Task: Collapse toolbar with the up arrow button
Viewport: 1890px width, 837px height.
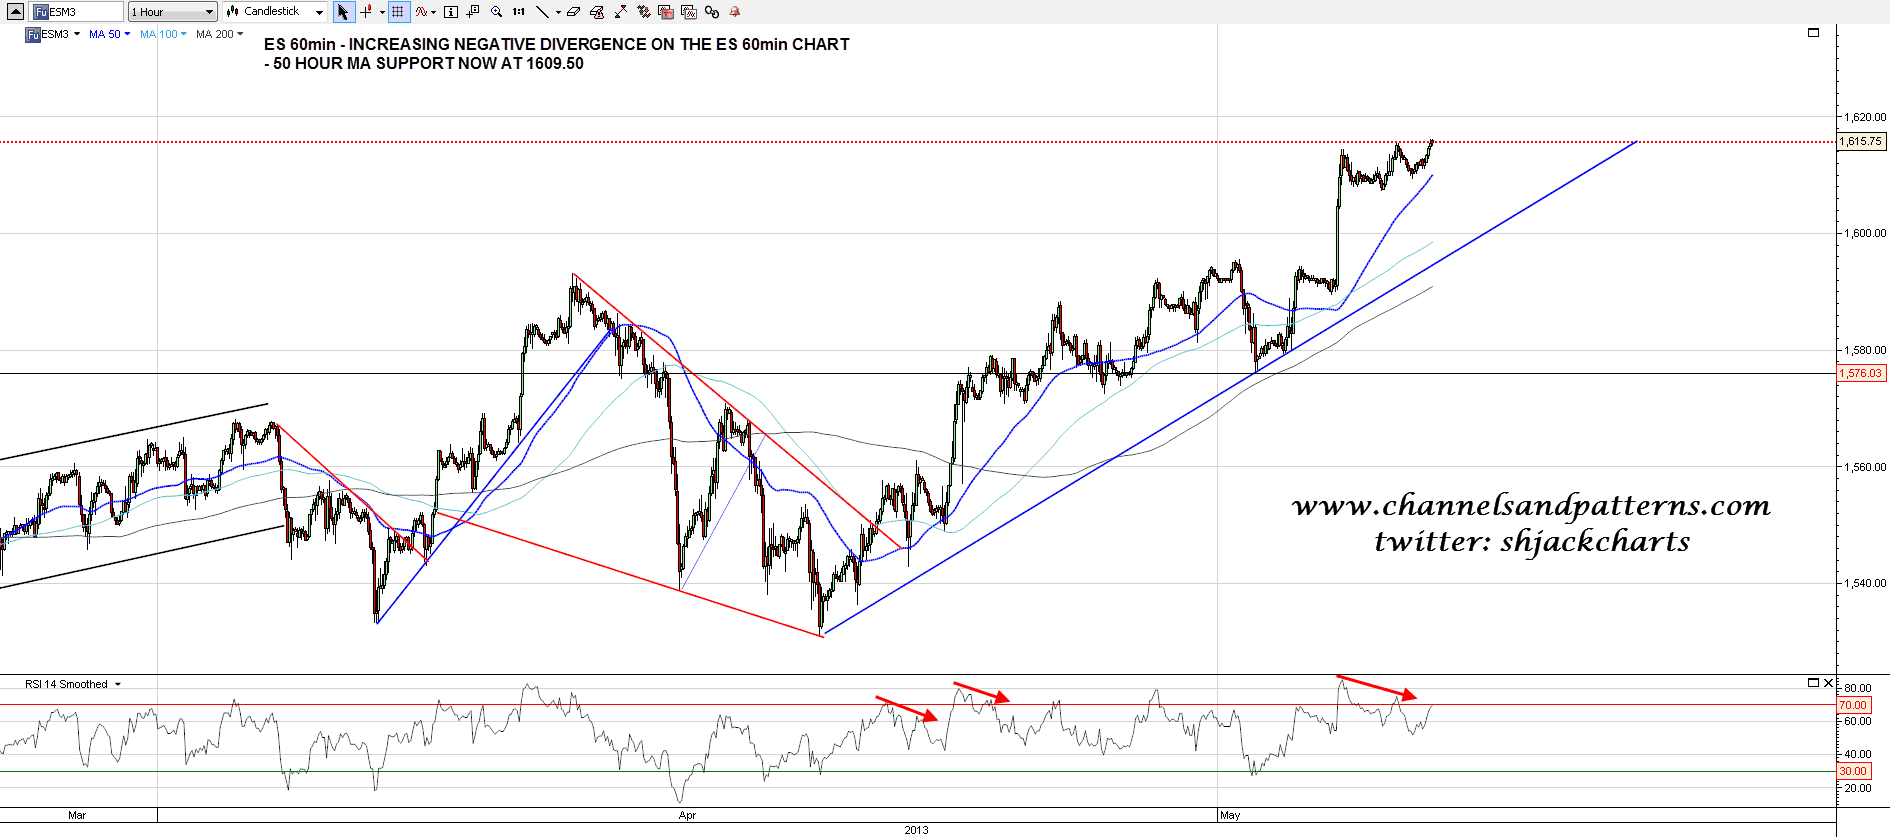Action: [15, 12]
